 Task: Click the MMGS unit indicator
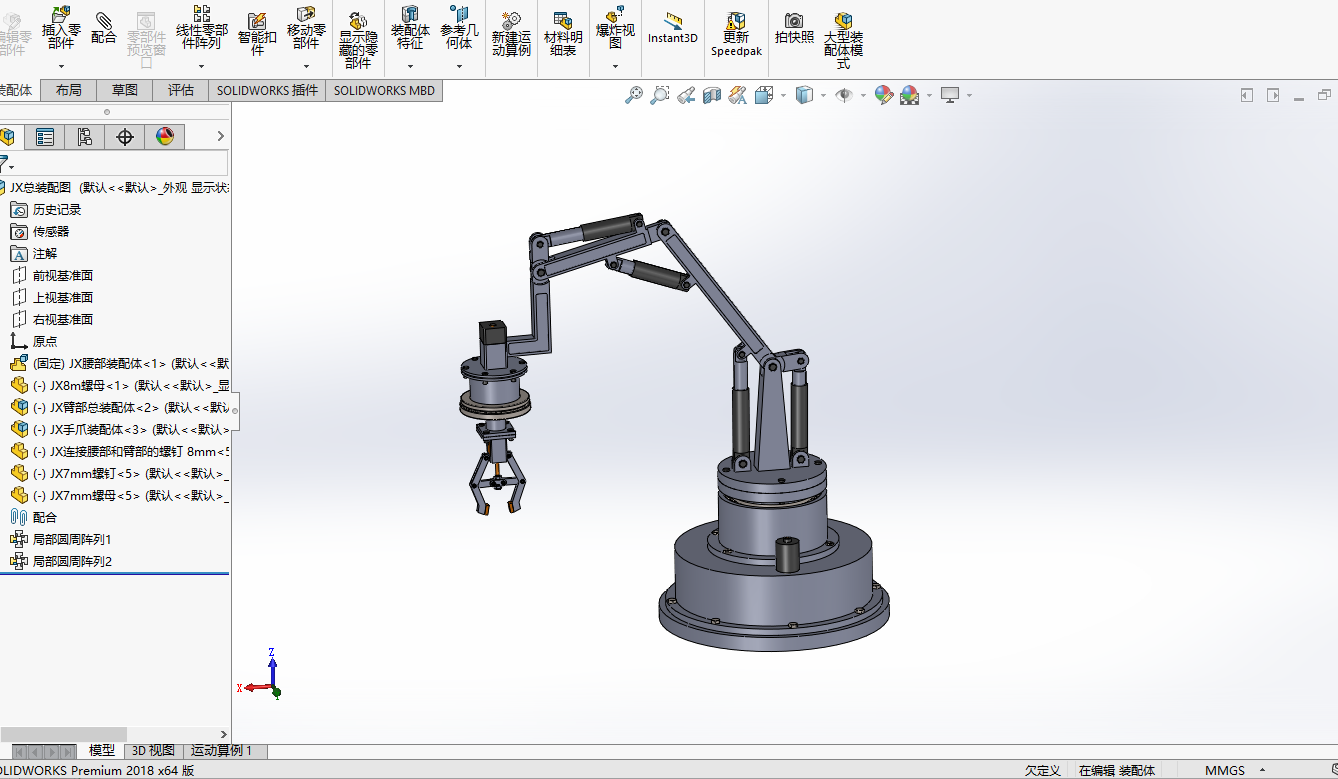tap(1226, 770)
